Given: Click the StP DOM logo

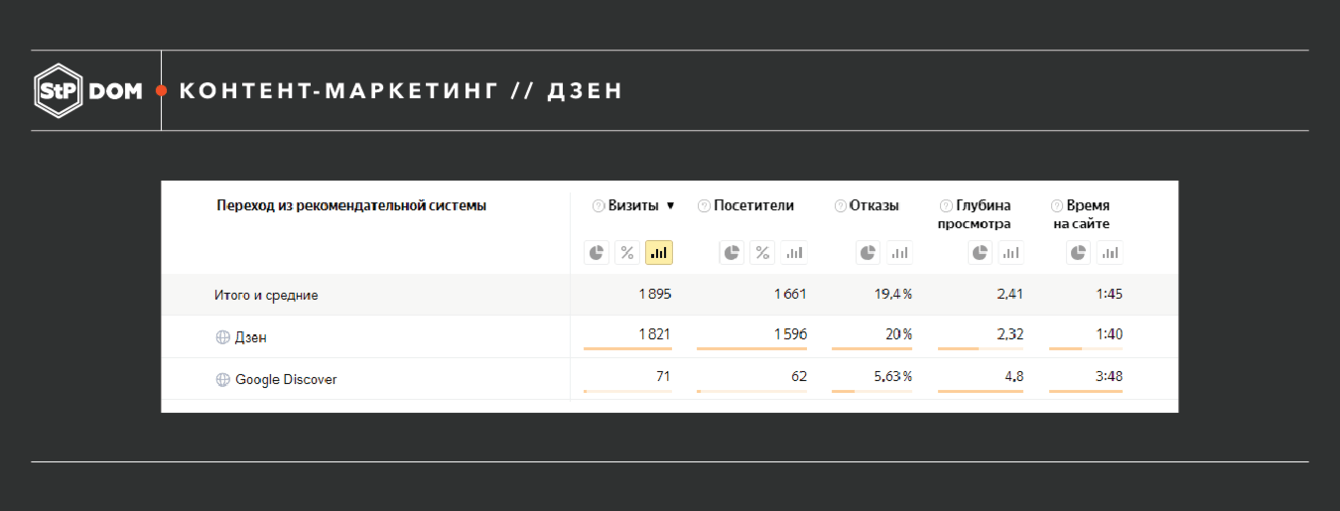Looking at the screenshot, I should [88, 91].
